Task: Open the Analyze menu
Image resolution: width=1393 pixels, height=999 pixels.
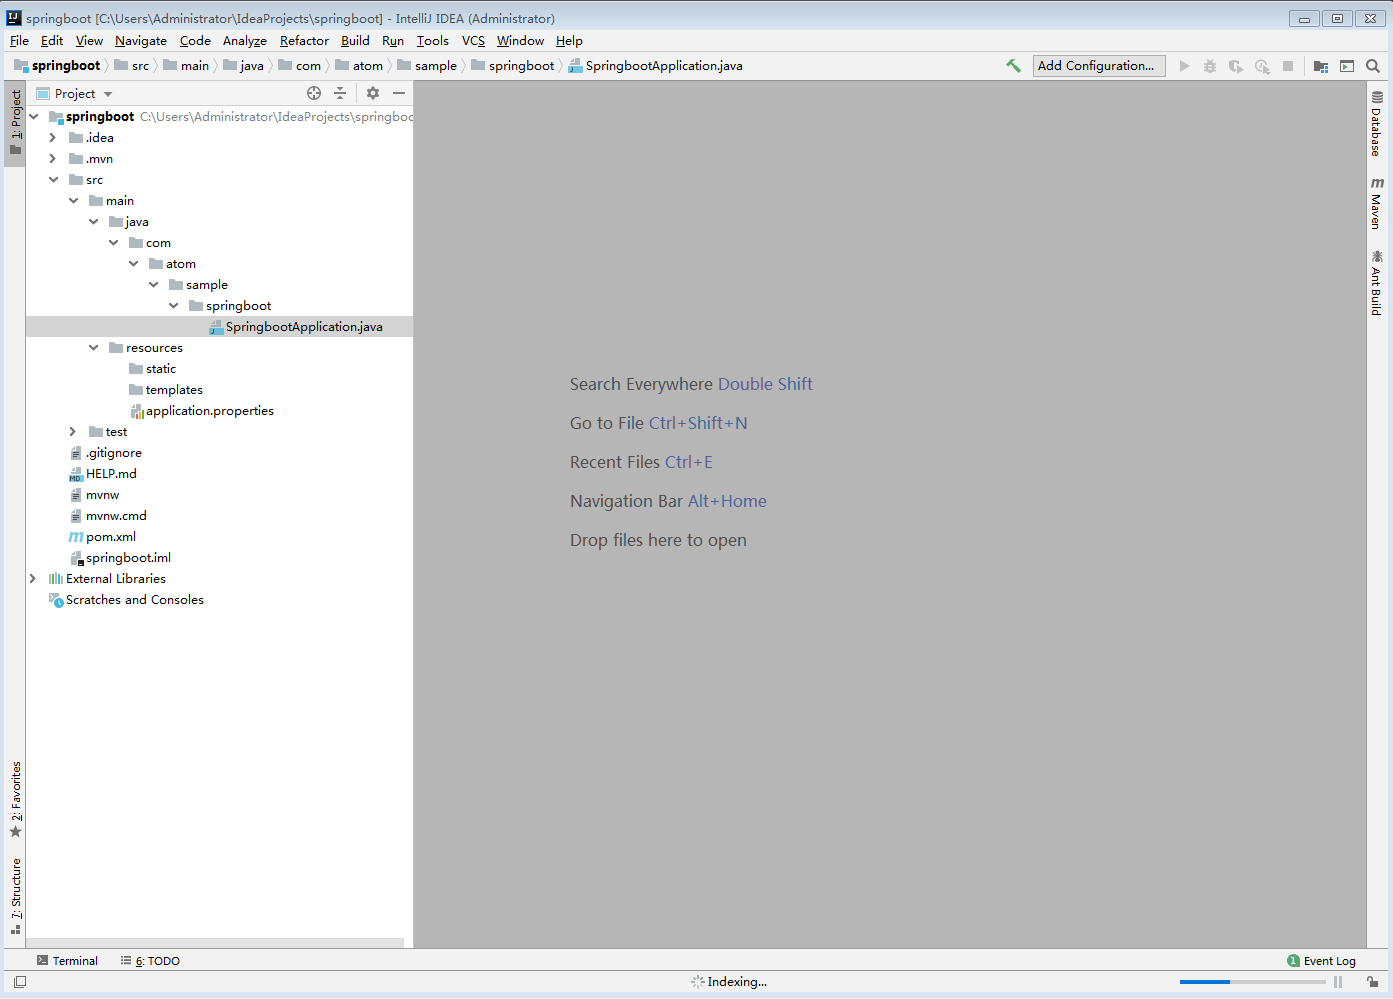Action: [x=245, y=41]
